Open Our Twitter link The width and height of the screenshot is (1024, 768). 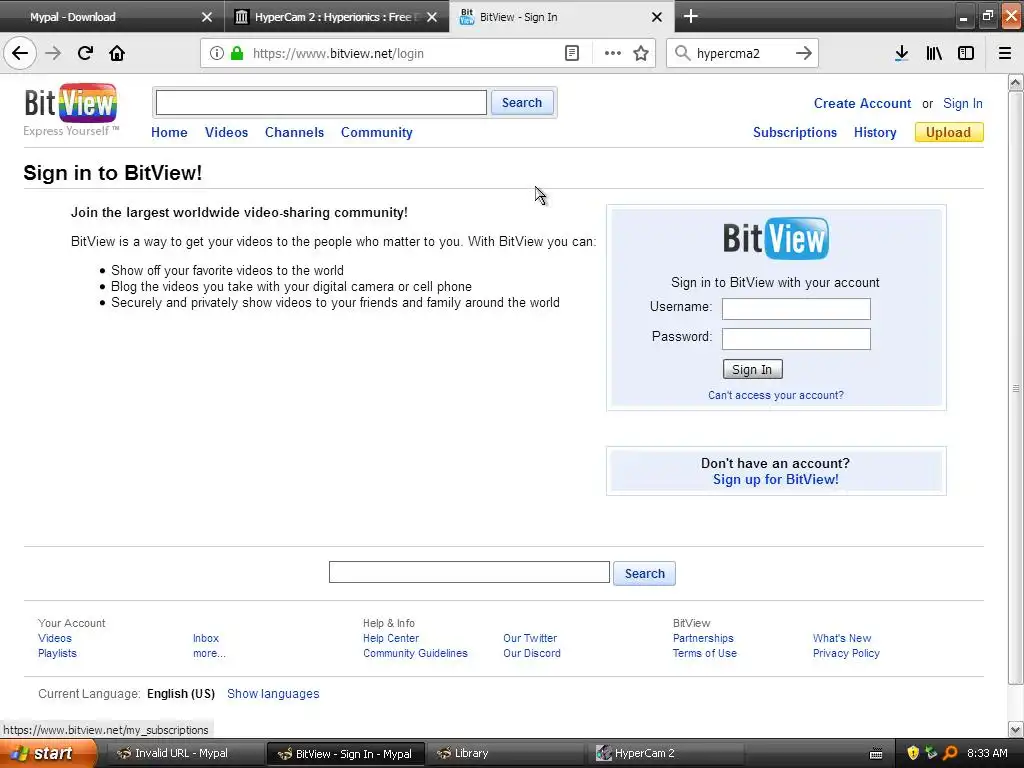(530, 638)
